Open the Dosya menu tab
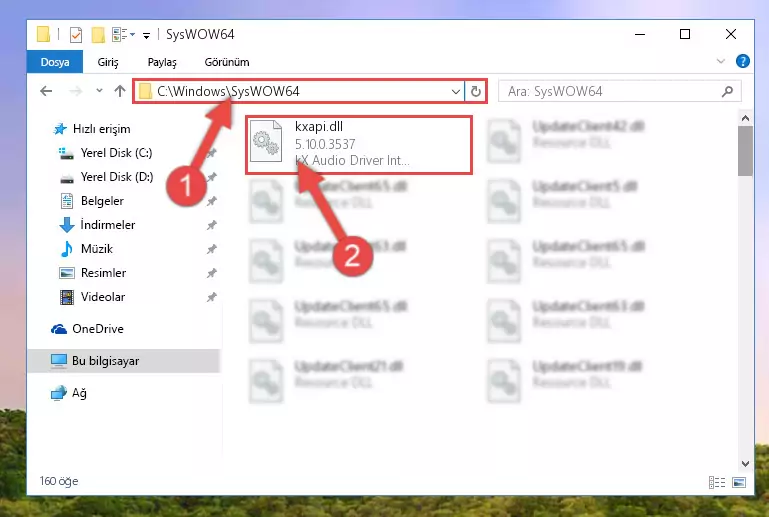Screen dimensions: 769x517 click(x=55, y=62)
